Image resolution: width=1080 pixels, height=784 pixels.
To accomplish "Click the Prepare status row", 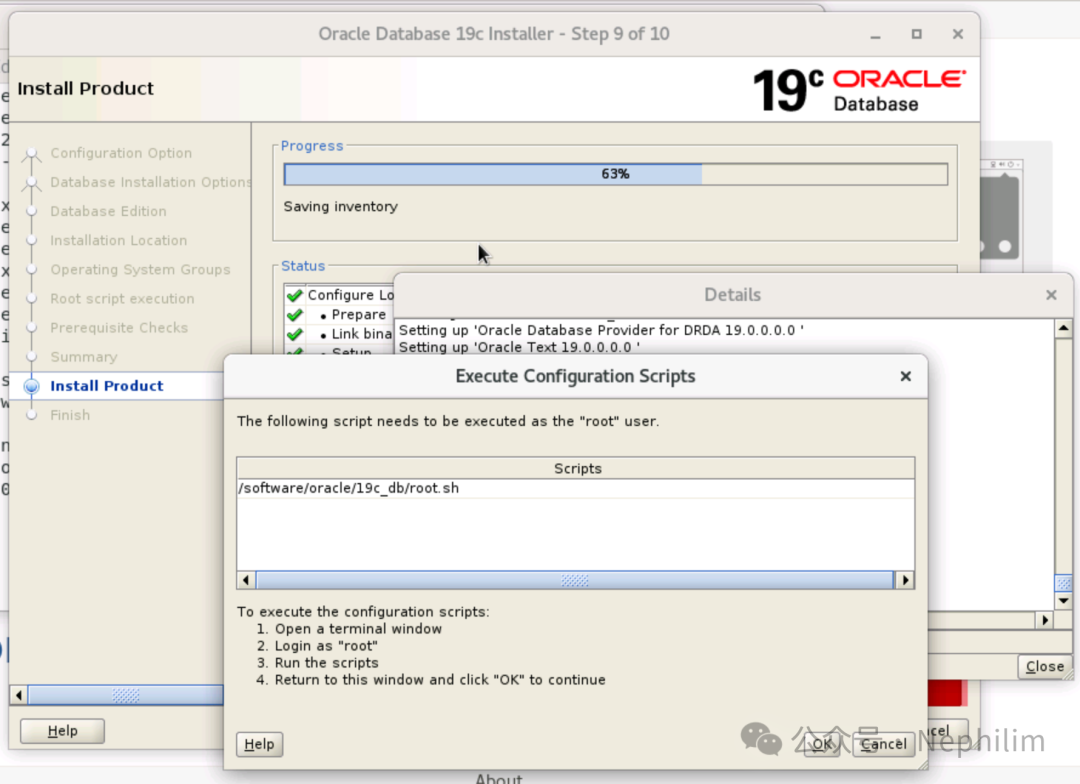I will [338, 315].
